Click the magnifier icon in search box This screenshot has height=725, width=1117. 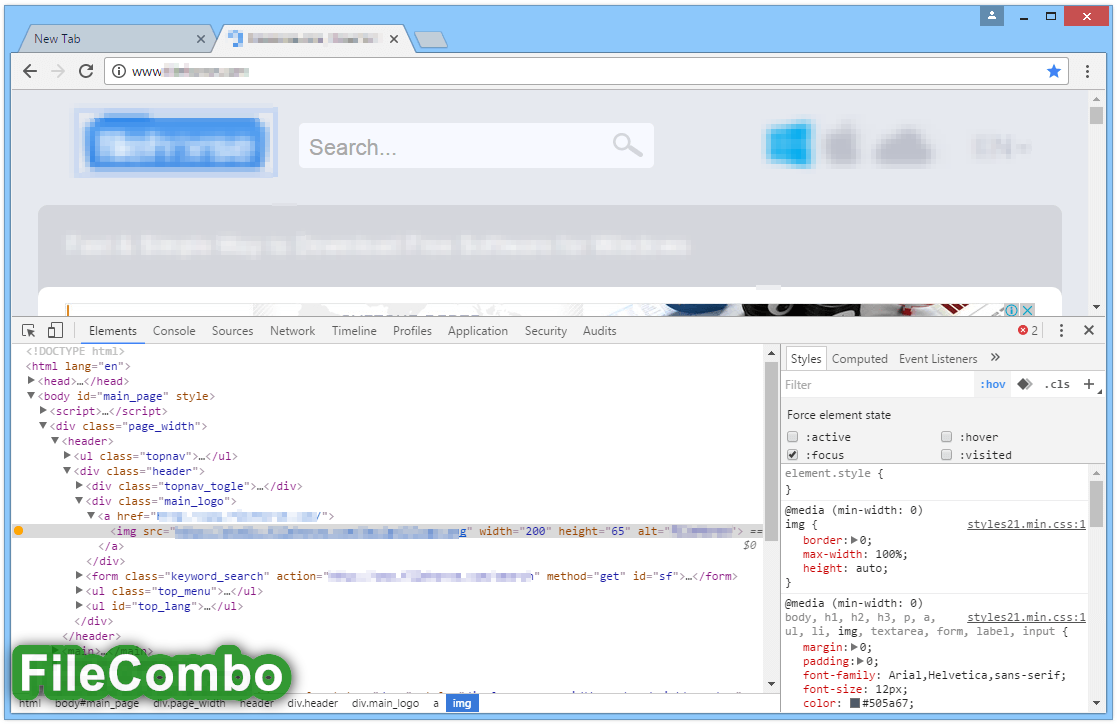[628, 145]
